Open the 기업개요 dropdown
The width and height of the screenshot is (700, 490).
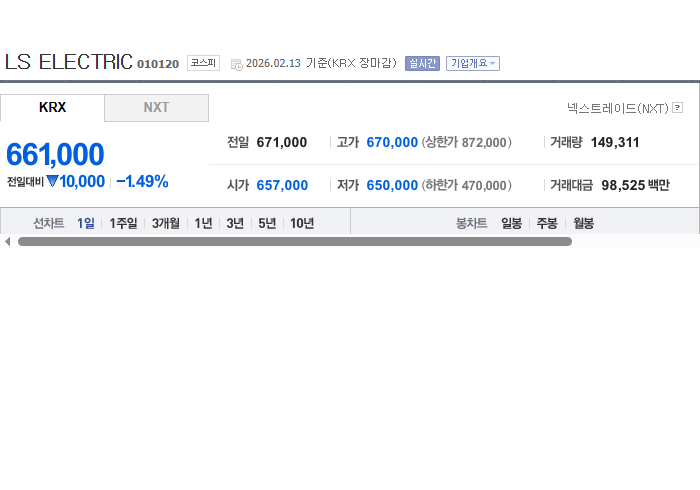click(x=473, y=63)
